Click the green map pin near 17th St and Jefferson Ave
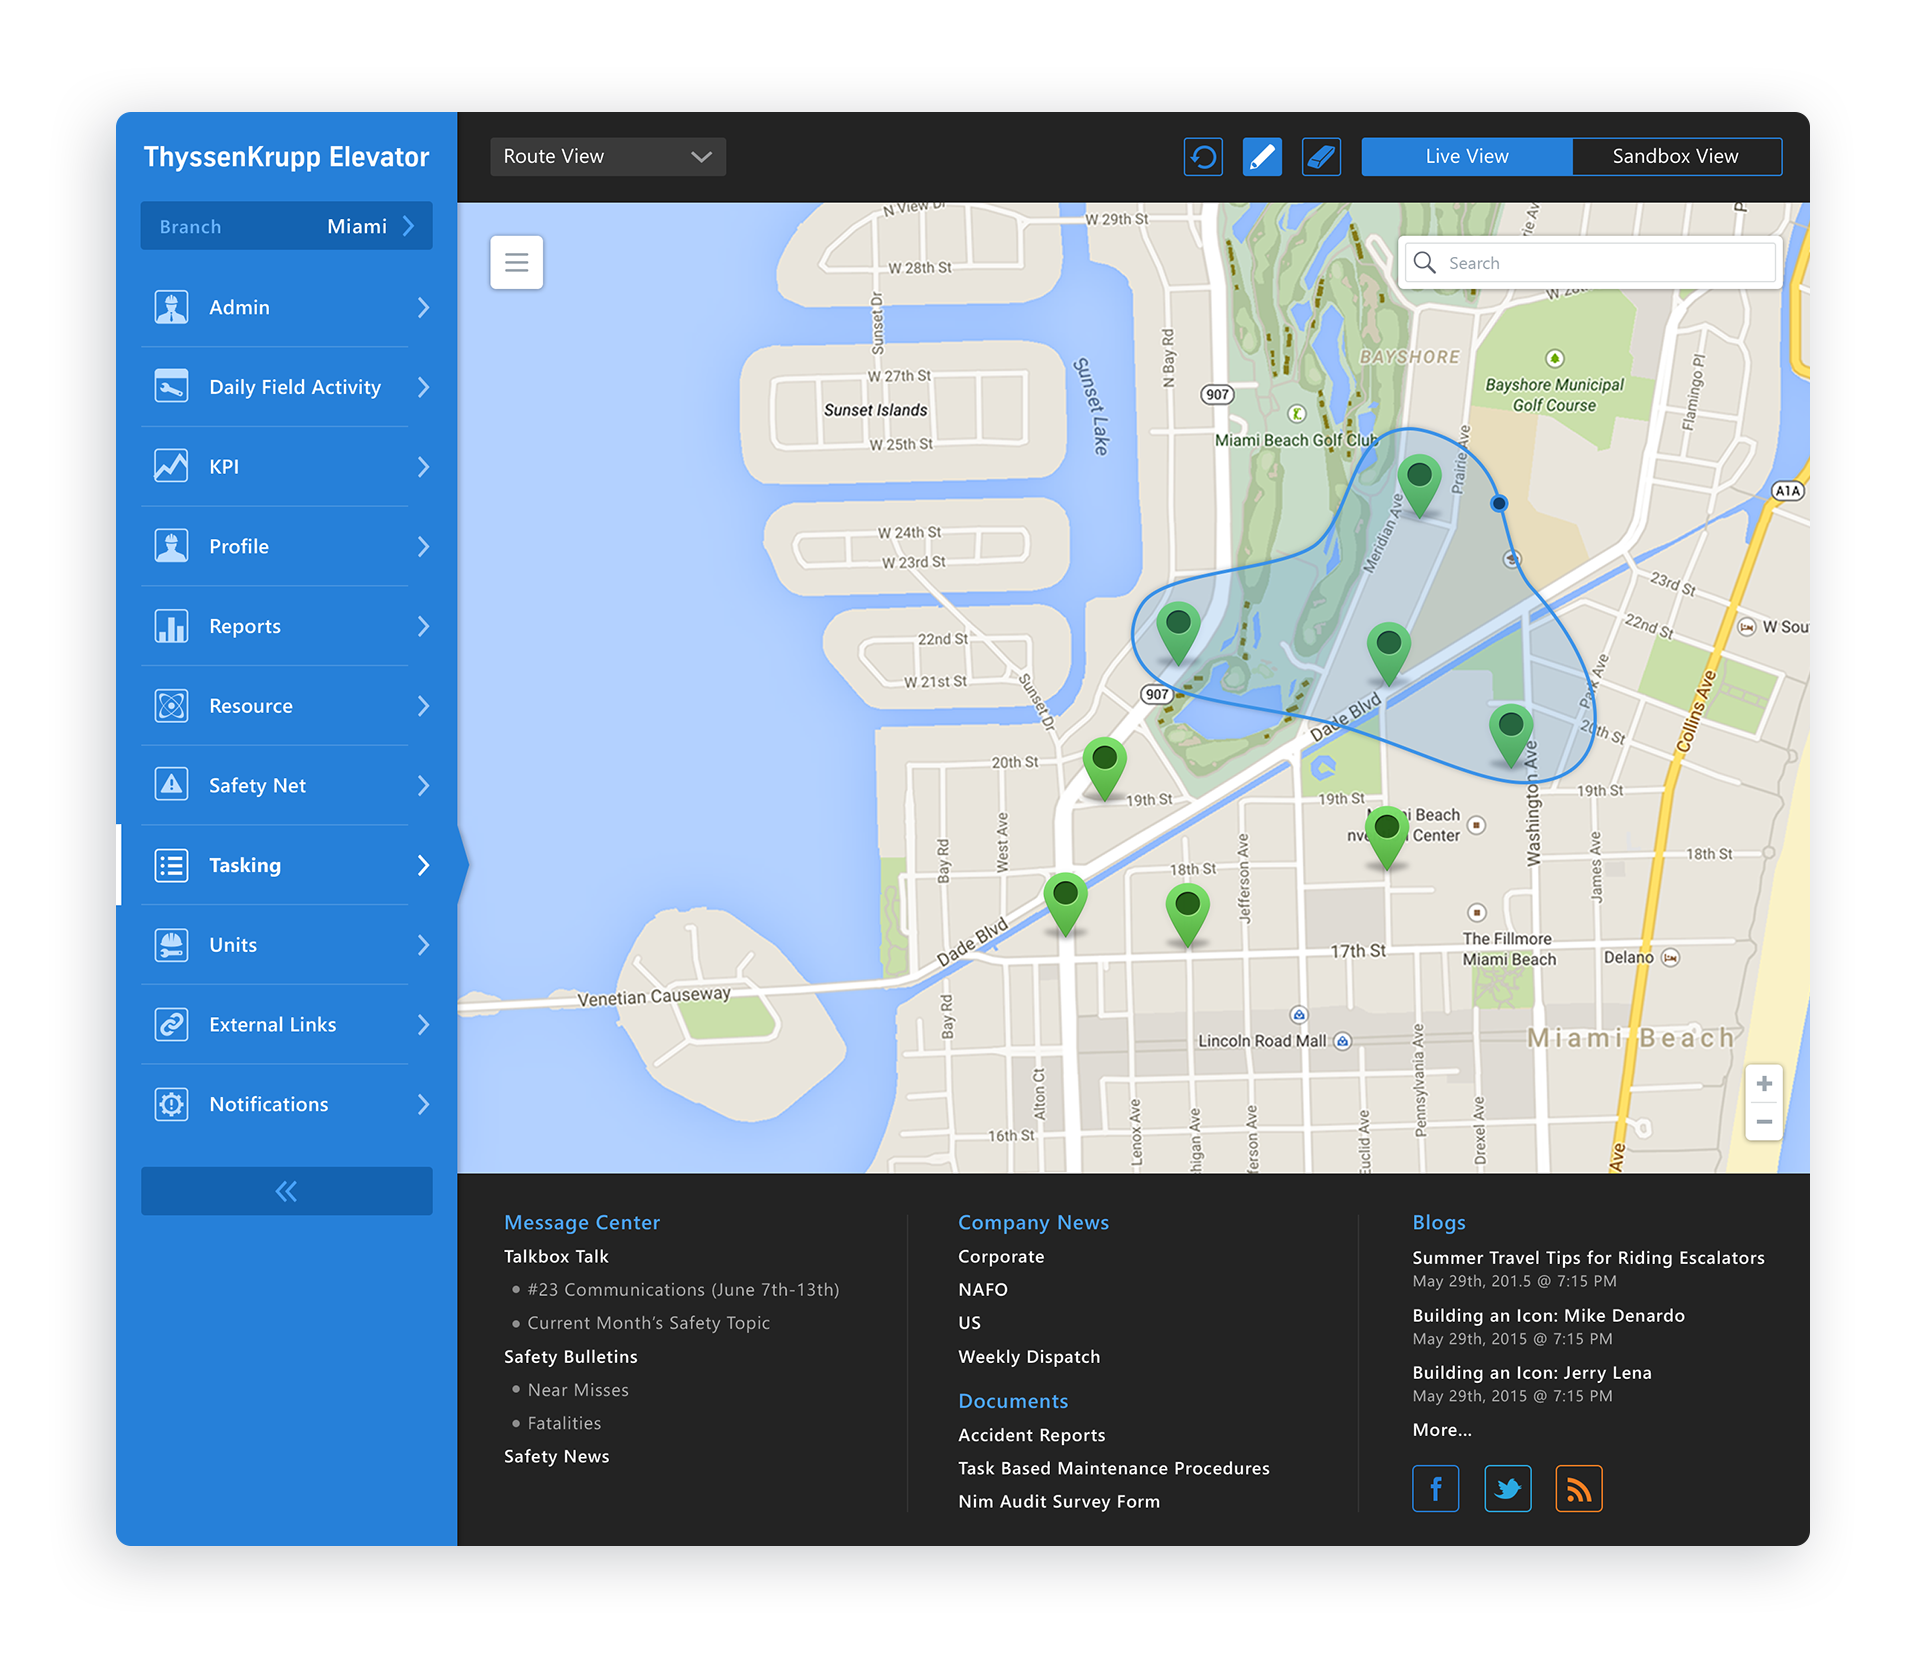Viewport: 1920px width, 1662px height. pyautogui.click(x=1188, y=914)
